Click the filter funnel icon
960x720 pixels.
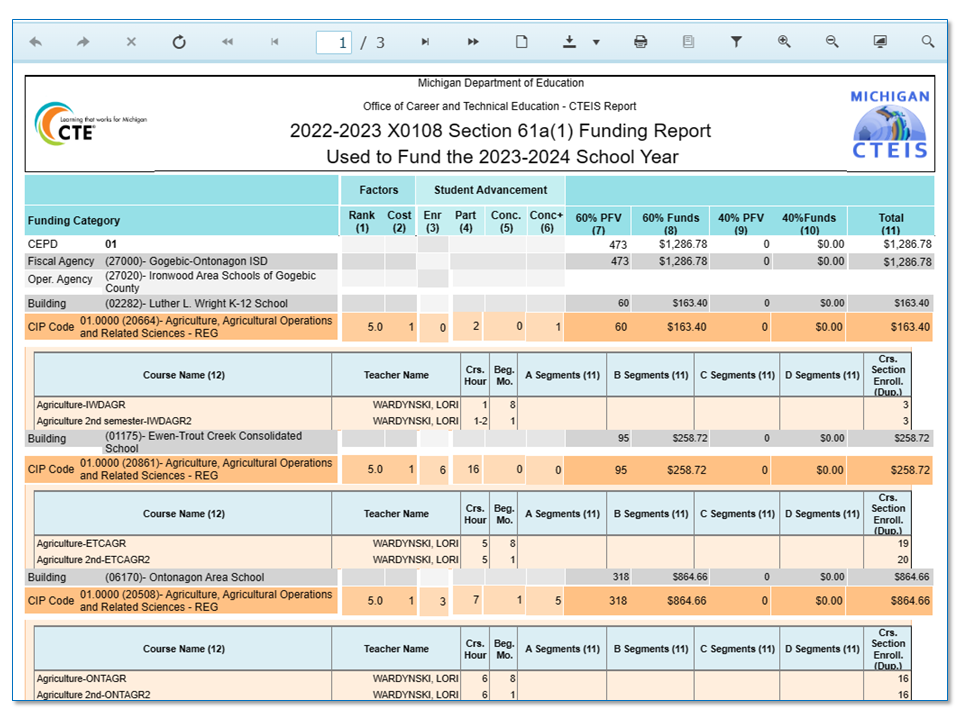(736, 42)
